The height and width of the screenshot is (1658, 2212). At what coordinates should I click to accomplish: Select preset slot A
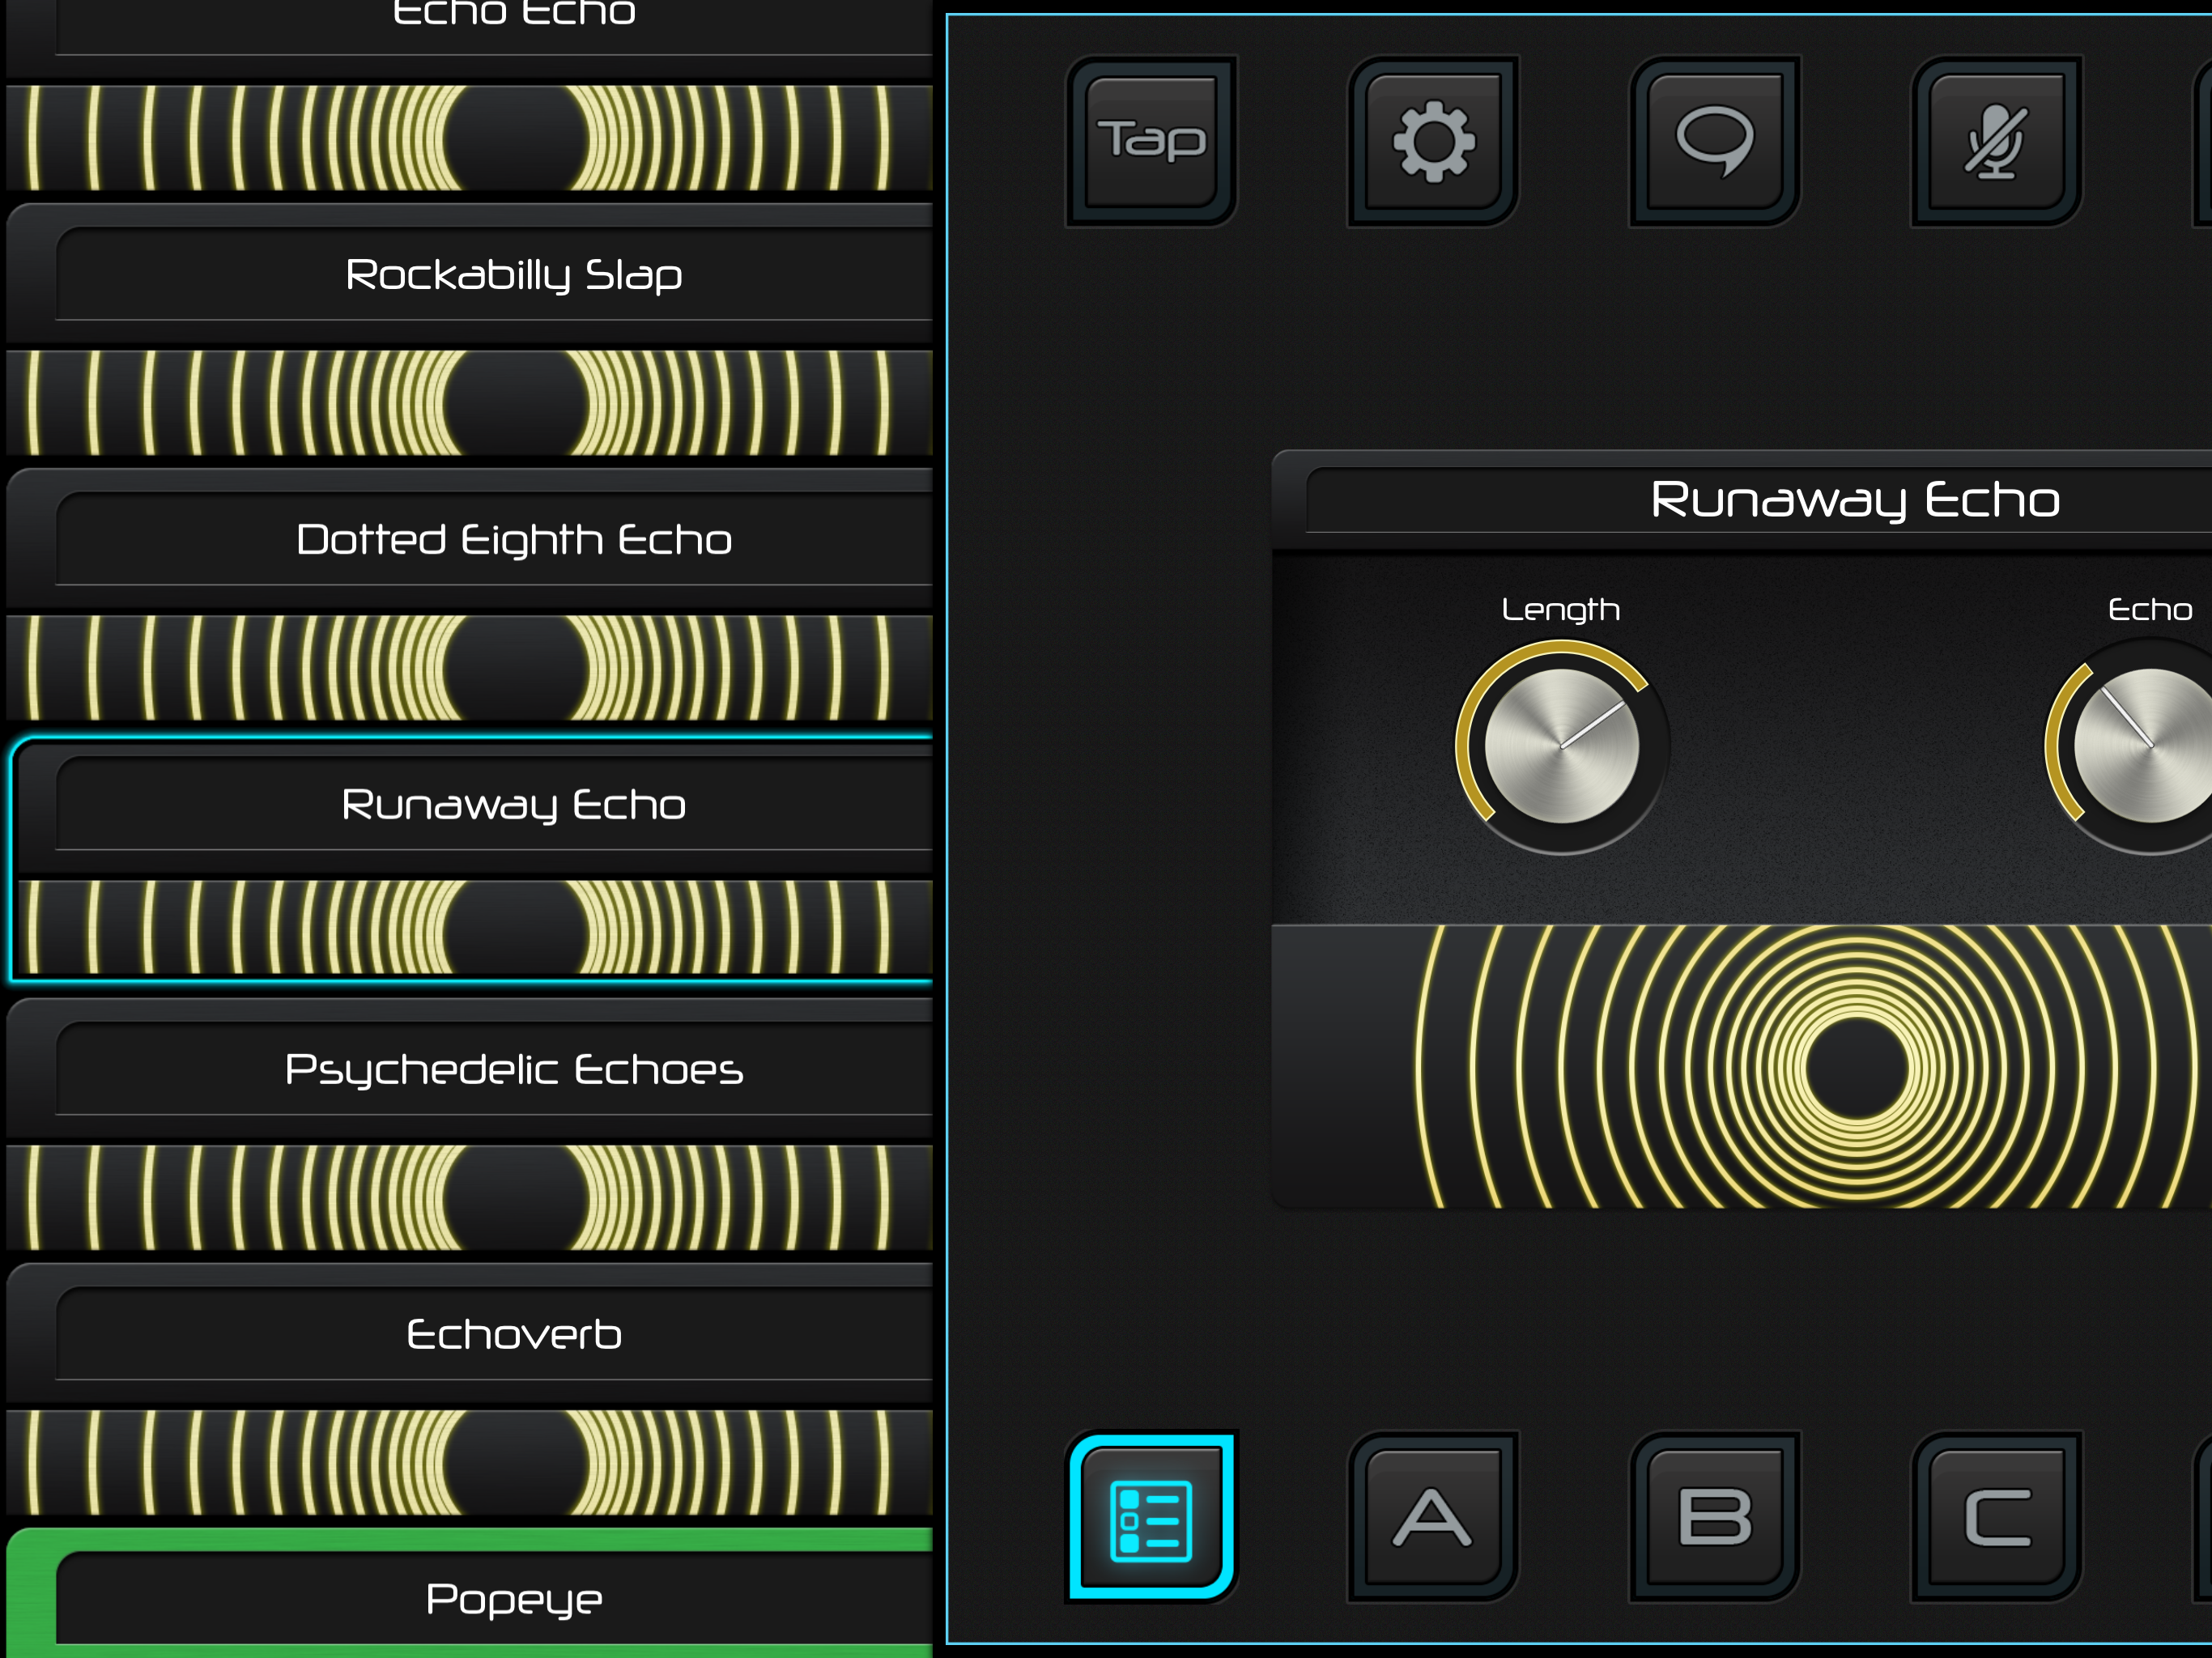pyautogui.click(x=1433, y=1518)
